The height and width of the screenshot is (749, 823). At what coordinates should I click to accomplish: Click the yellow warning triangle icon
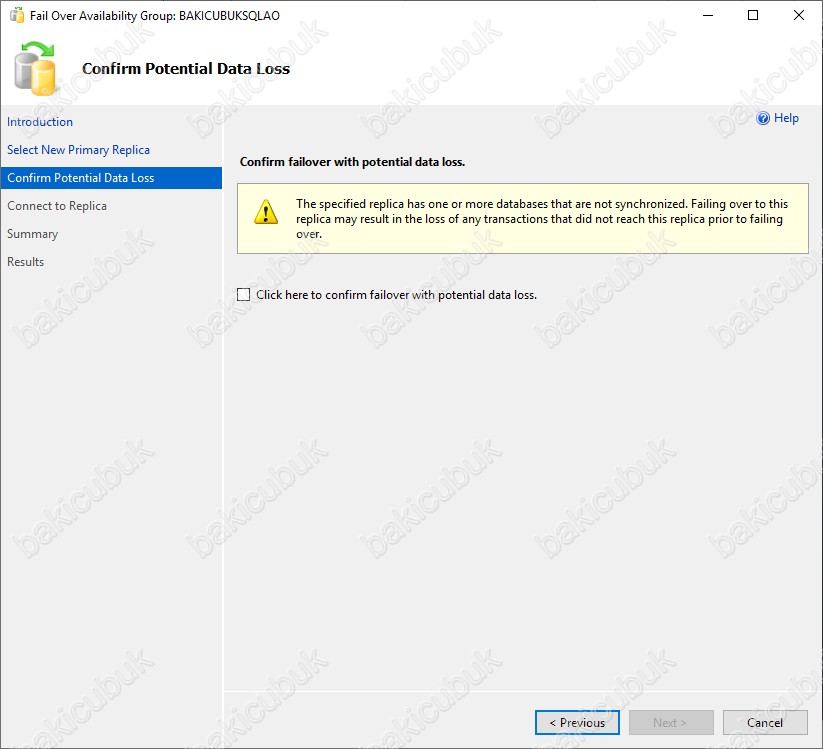point(266,212)
